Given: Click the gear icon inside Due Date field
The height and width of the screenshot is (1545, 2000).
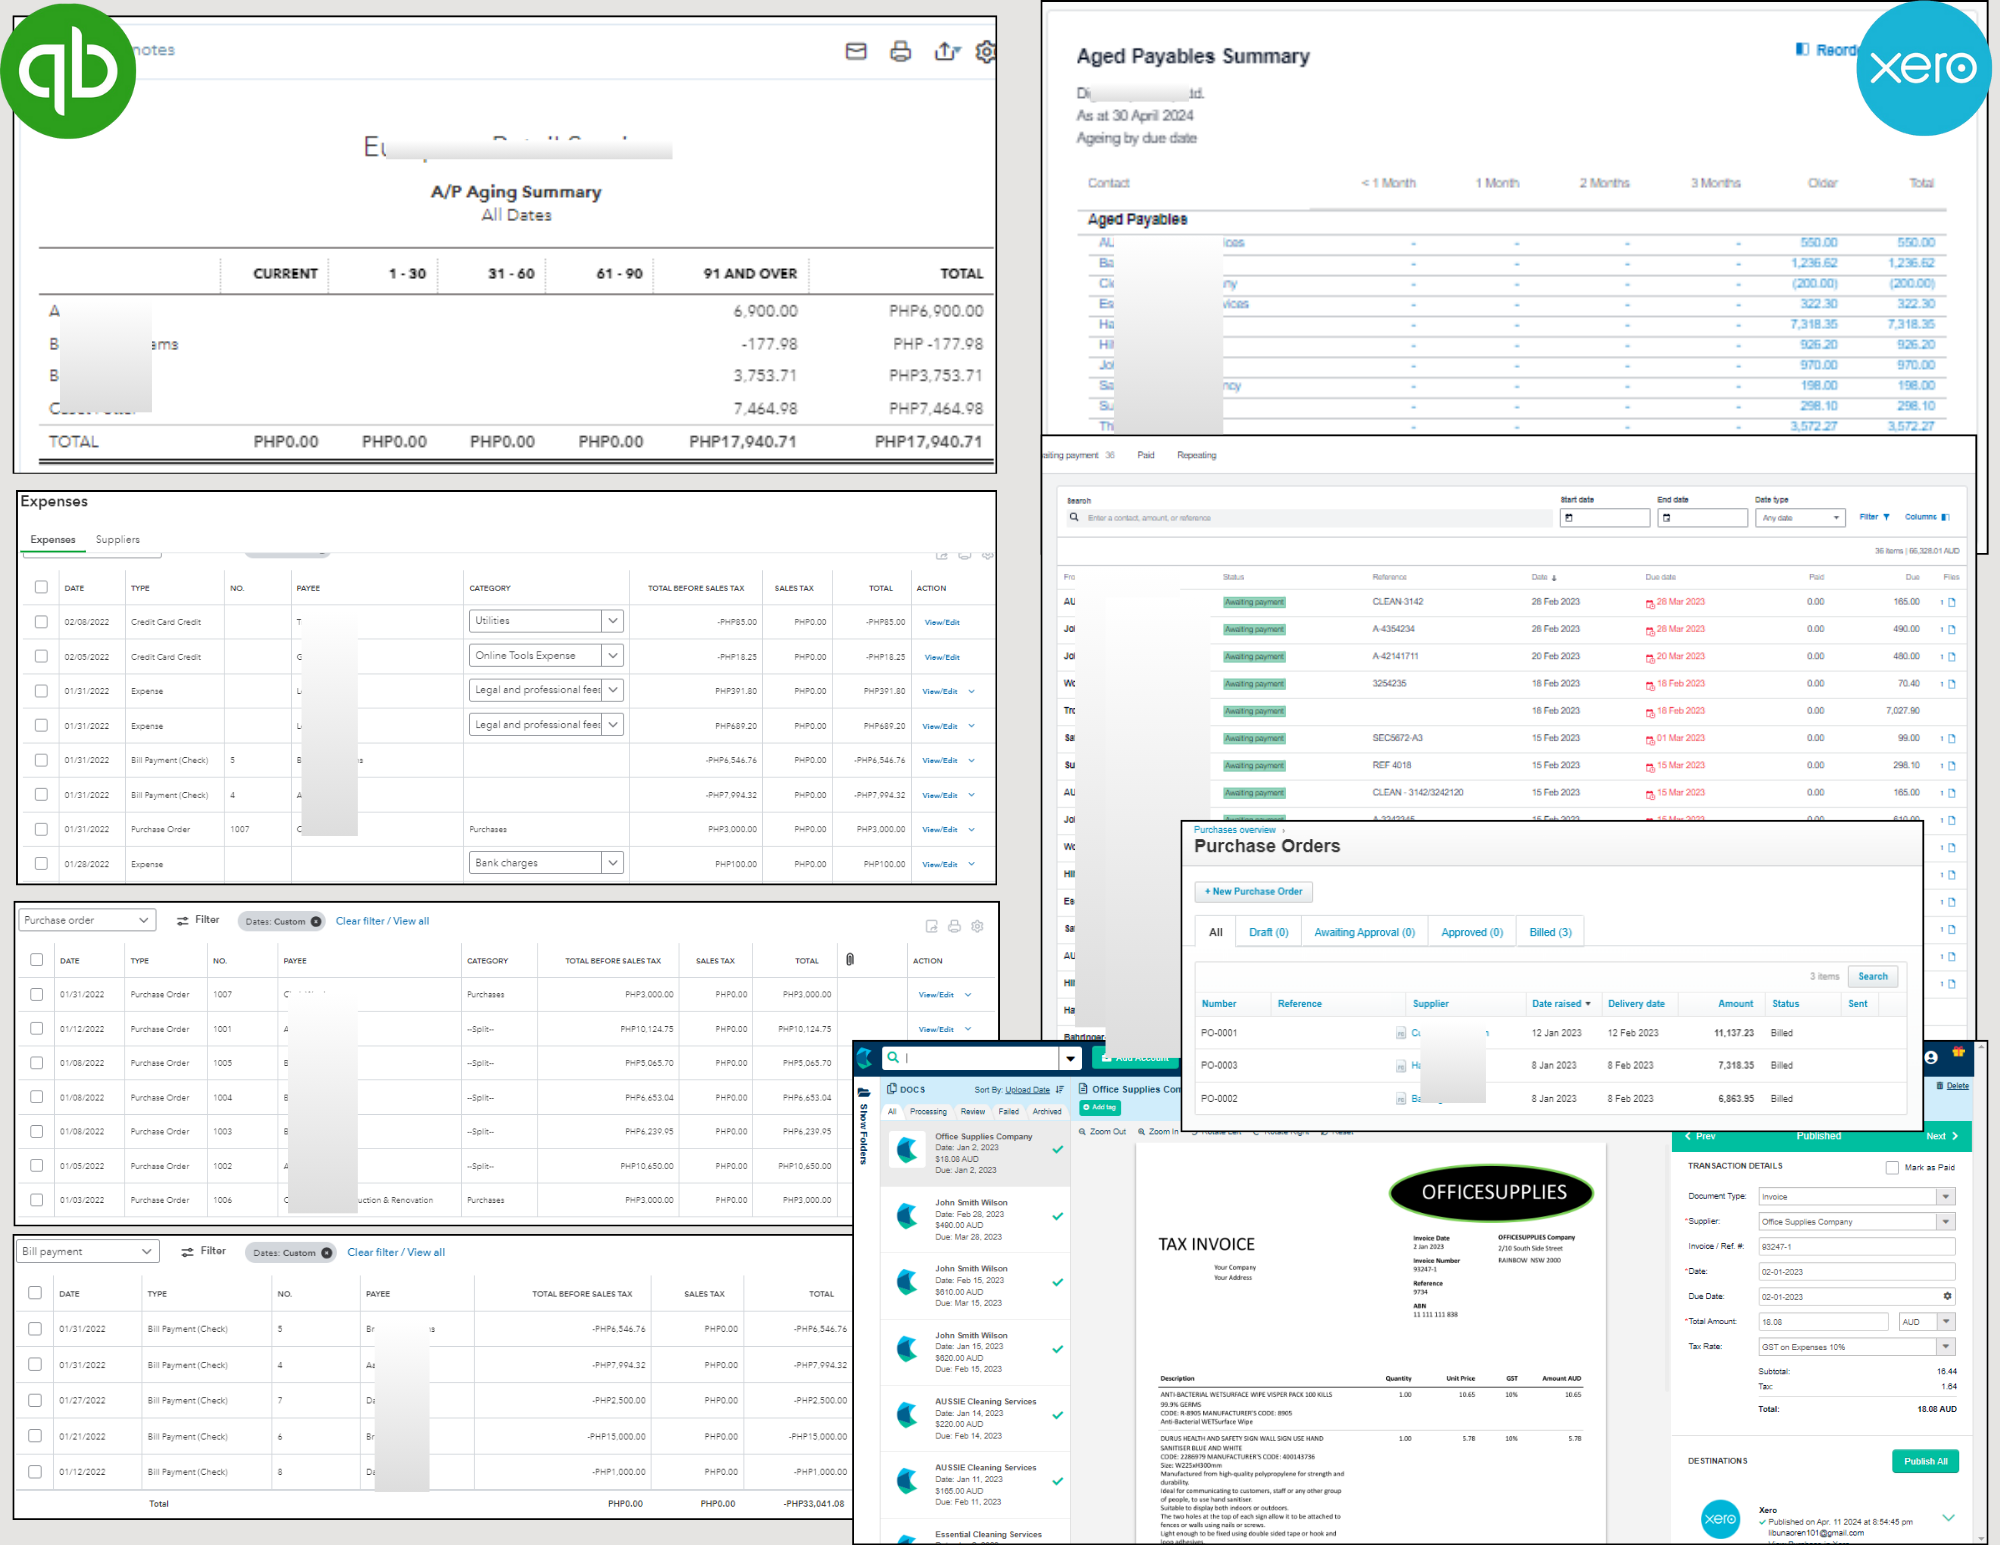Looking at the screenshot, I should point(1947,1296).
